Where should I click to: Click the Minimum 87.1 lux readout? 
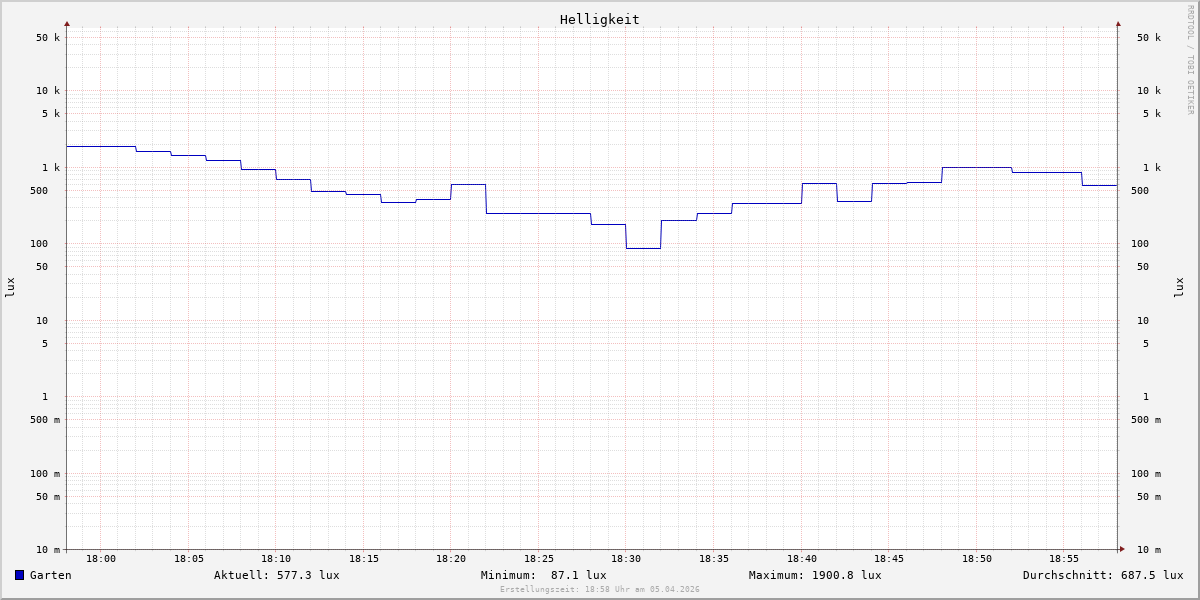(543, 575)
